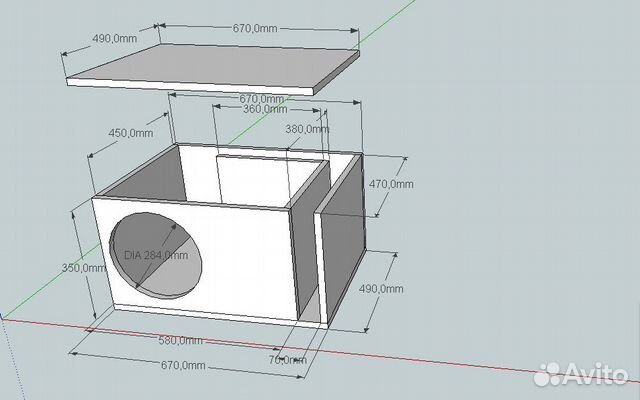Click the 360,0mm dimension label
The width and height of the screenshot is (640, 400).
point(264,109)
